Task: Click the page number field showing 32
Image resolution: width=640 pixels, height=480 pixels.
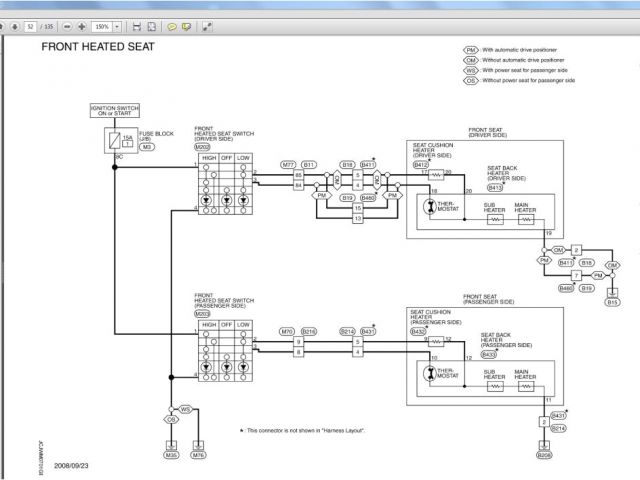Action: click(x=30, y=26)
